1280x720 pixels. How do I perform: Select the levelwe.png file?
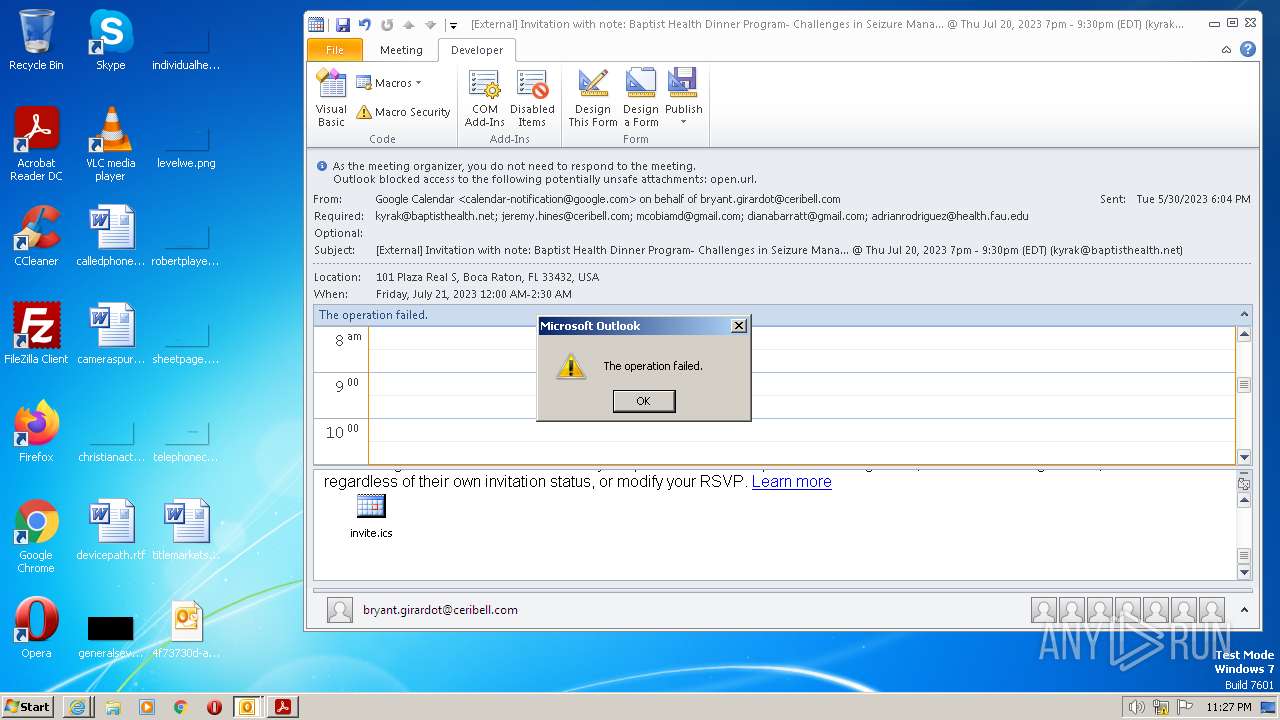pyautogui.click(x=186, y=144)
